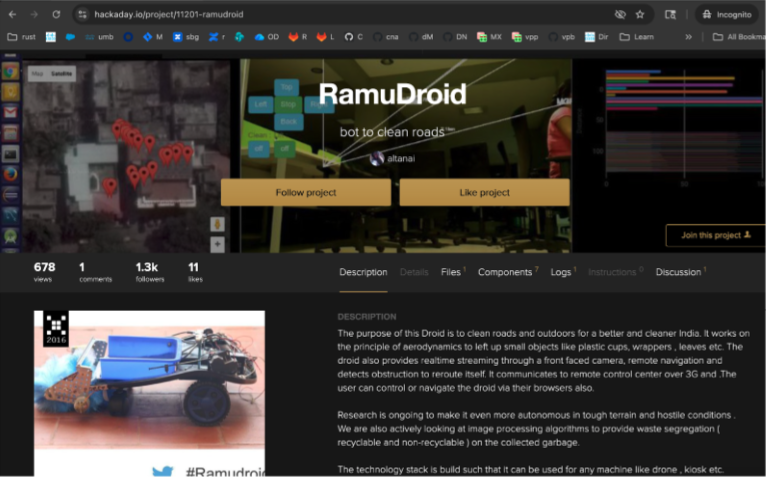Open the vpb GitHub bookmark
The height and width of the screenshot is (477, 768).
[x=561, y=37]
